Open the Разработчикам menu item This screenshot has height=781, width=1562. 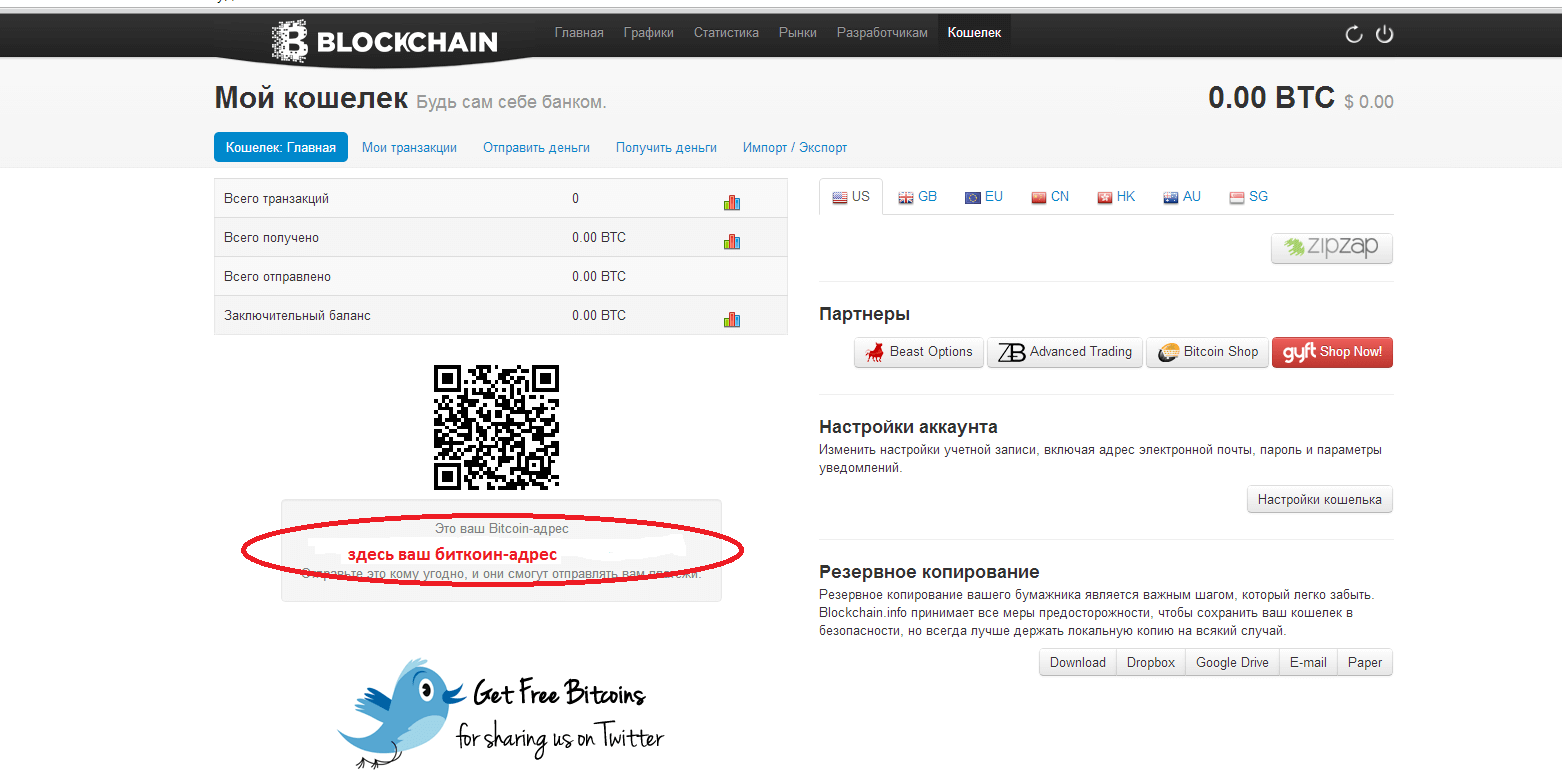882,33
